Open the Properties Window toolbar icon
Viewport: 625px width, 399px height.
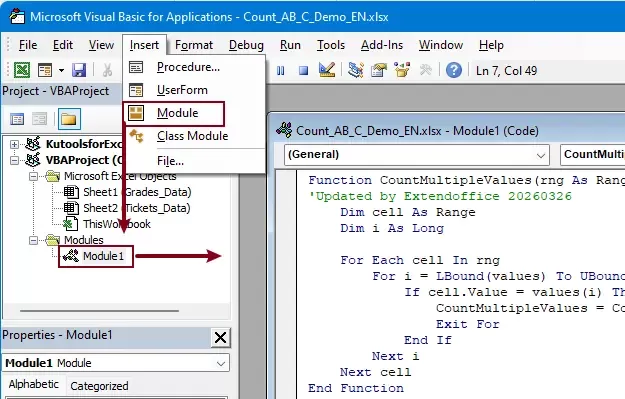[x=379, y=70]
